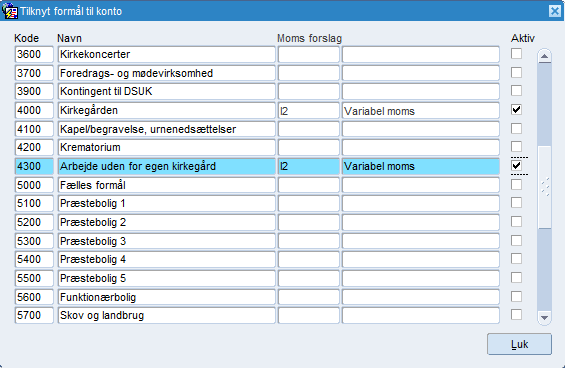Click the Navn field Foredrags- og mødevirksomhed
Viewport: 565px width, 368px height.
(166, 73)
